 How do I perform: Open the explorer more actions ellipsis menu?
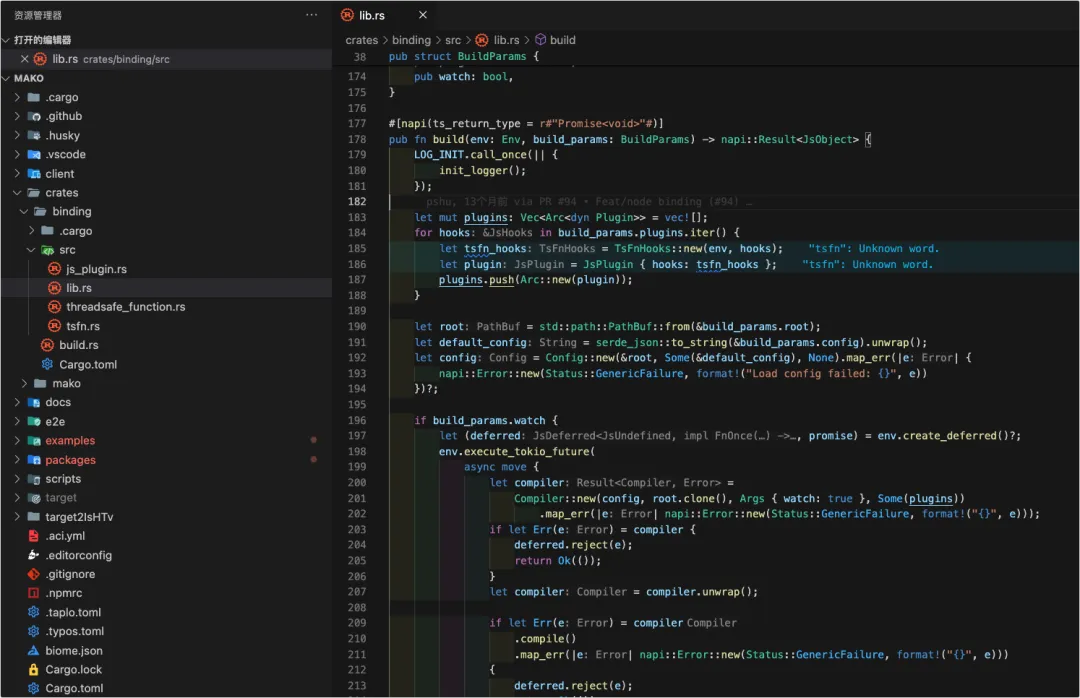point(311,14)
